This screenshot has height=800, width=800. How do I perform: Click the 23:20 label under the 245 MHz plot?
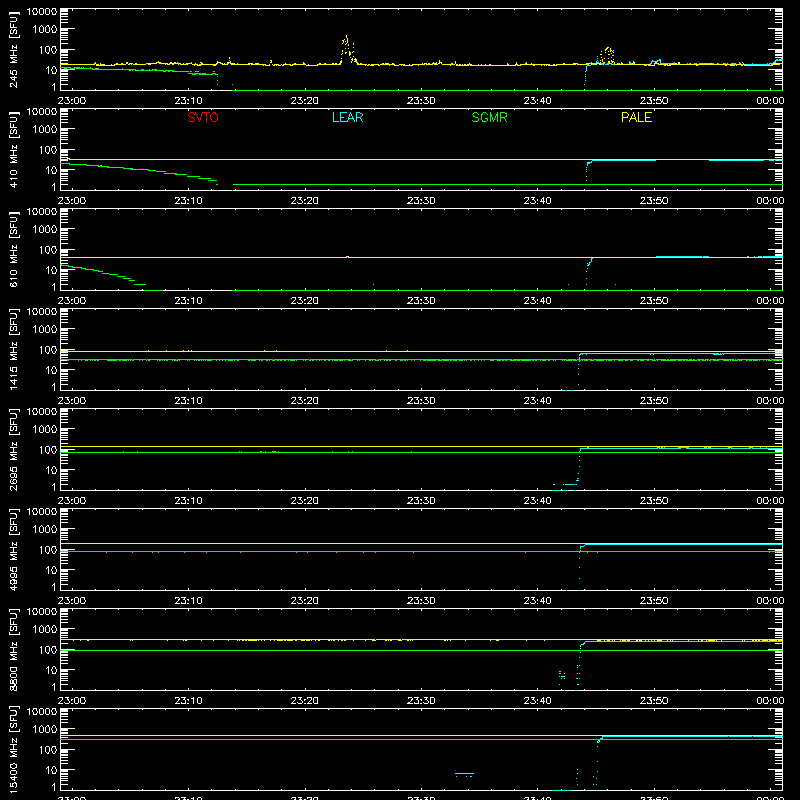tap(305, 101)
